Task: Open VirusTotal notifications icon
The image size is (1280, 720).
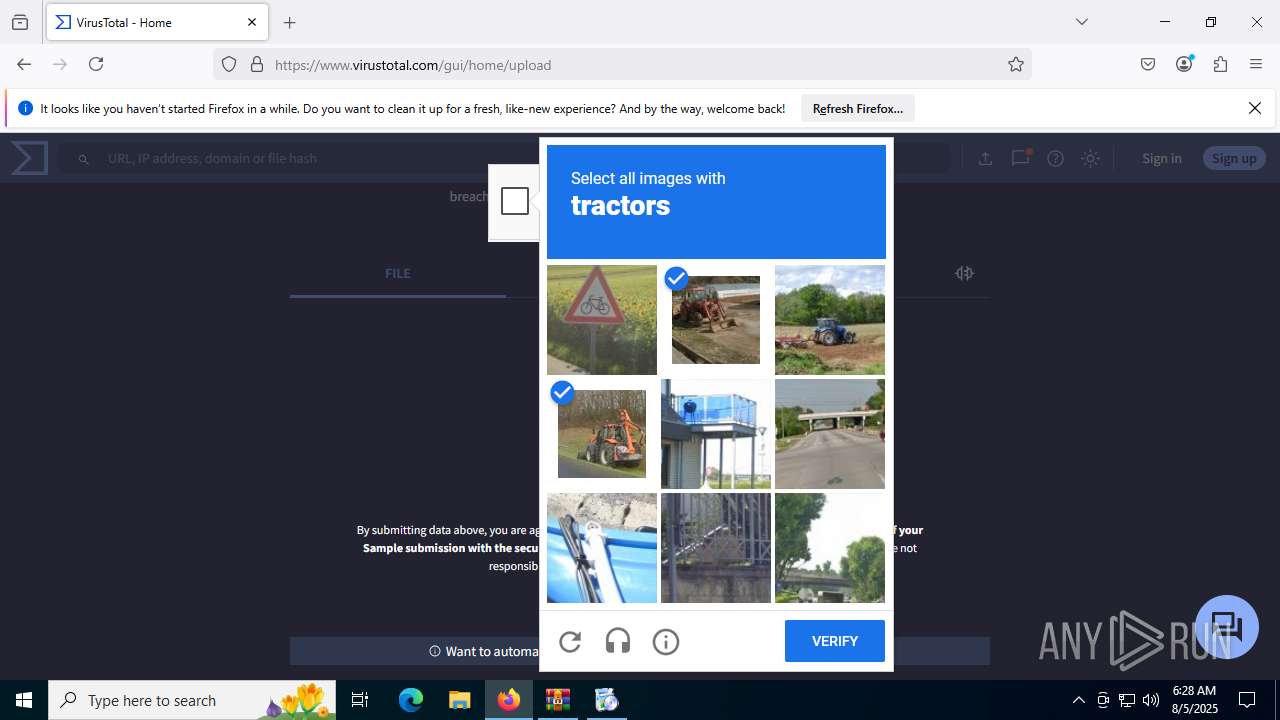Action: [1020, 158]
